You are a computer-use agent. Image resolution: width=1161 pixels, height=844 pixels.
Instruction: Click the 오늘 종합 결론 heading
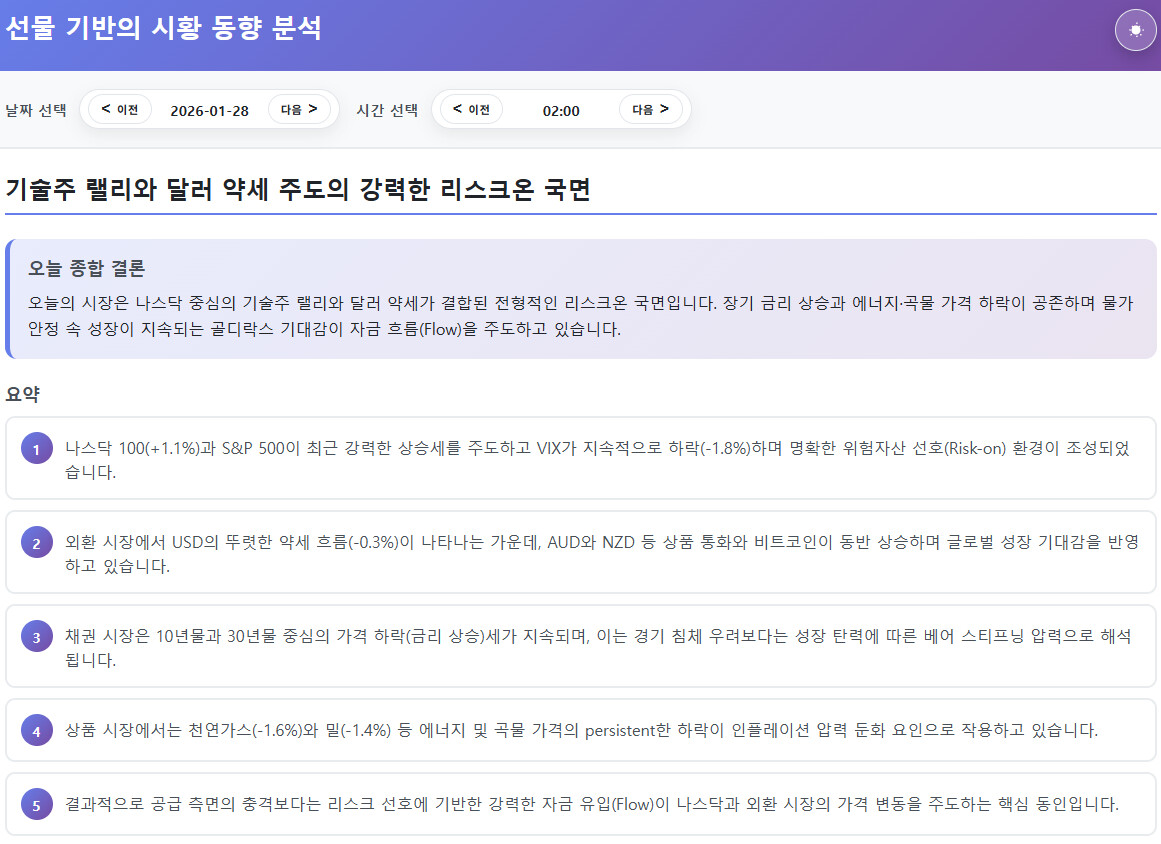pos(86,268)
